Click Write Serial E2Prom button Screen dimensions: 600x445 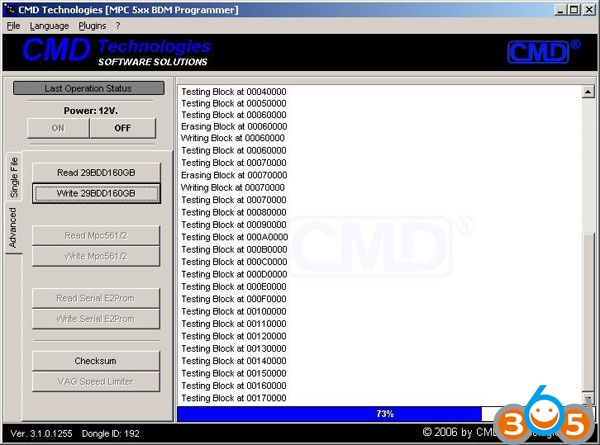[x=96, y=319]
